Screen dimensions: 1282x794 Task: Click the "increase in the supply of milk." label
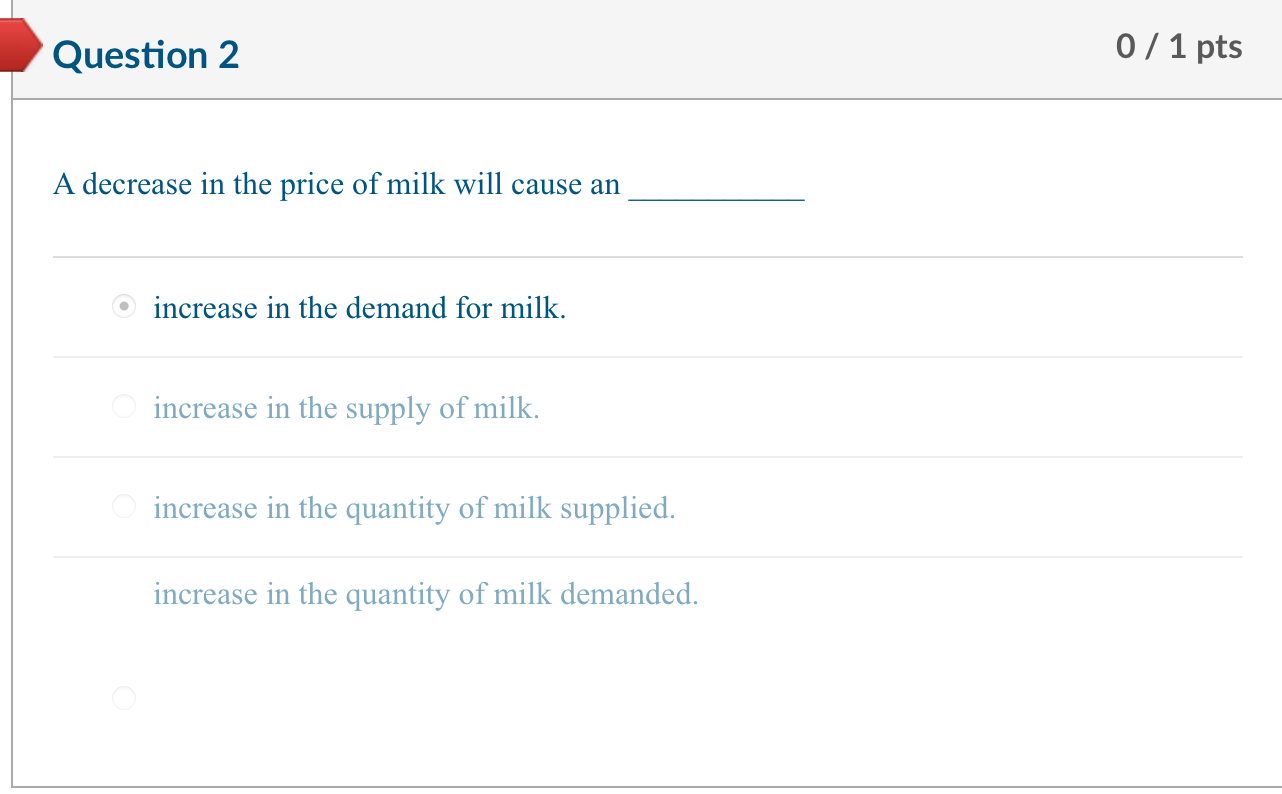[x=346, y=408]
